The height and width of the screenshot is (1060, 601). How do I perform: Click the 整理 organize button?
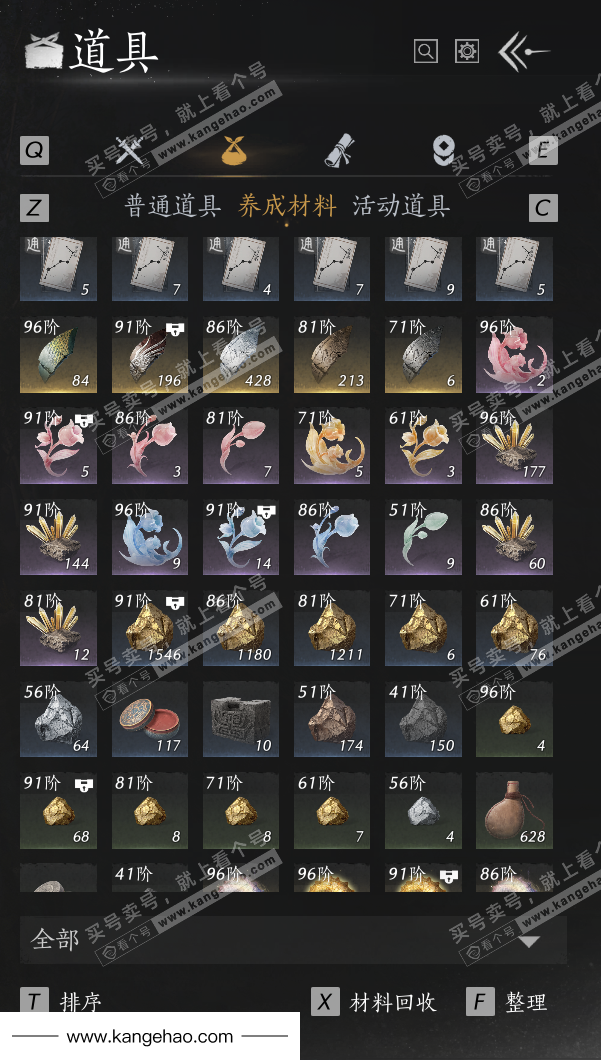point(506,1001)
